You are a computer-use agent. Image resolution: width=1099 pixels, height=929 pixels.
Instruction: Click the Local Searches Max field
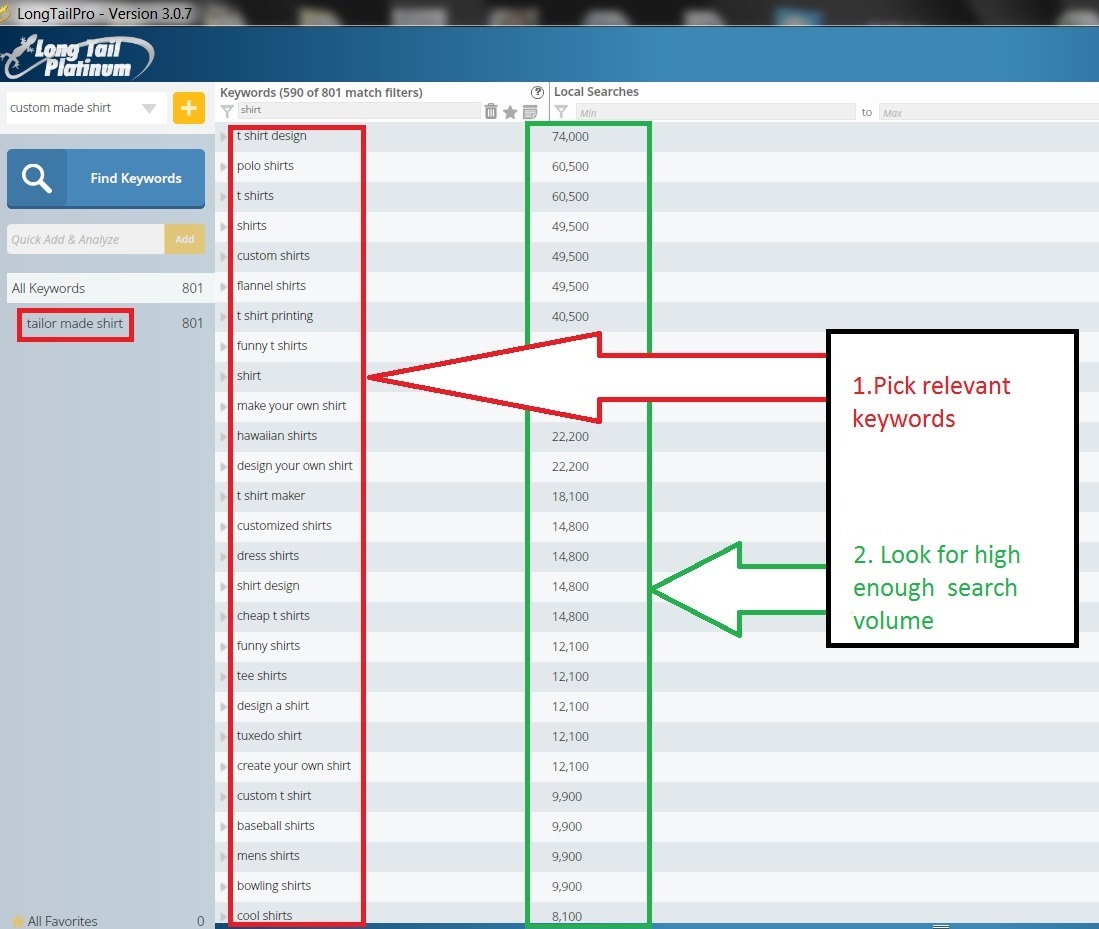[x=988, y=112]
